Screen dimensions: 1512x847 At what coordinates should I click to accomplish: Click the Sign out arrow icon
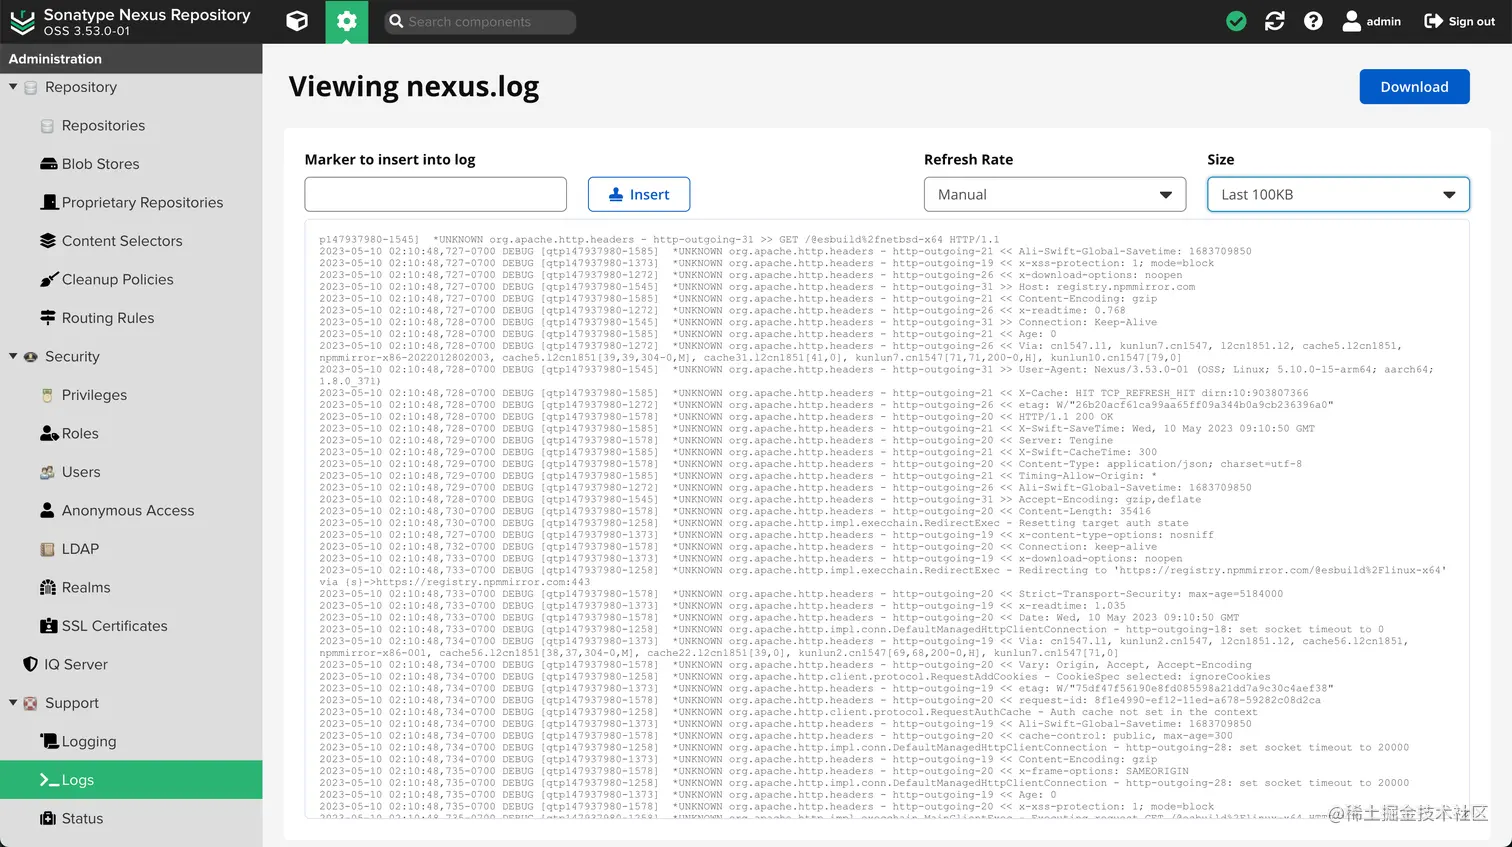point(1433,21)
